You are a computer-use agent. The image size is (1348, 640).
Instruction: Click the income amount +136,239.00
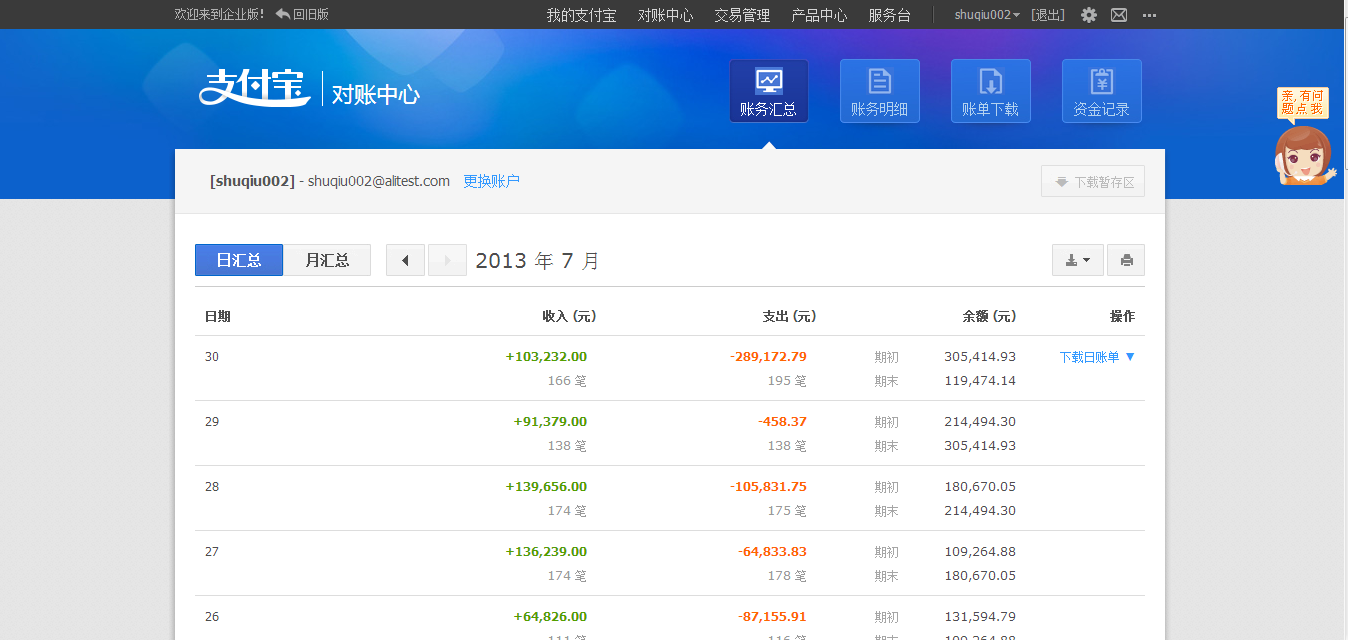point(546,552)
